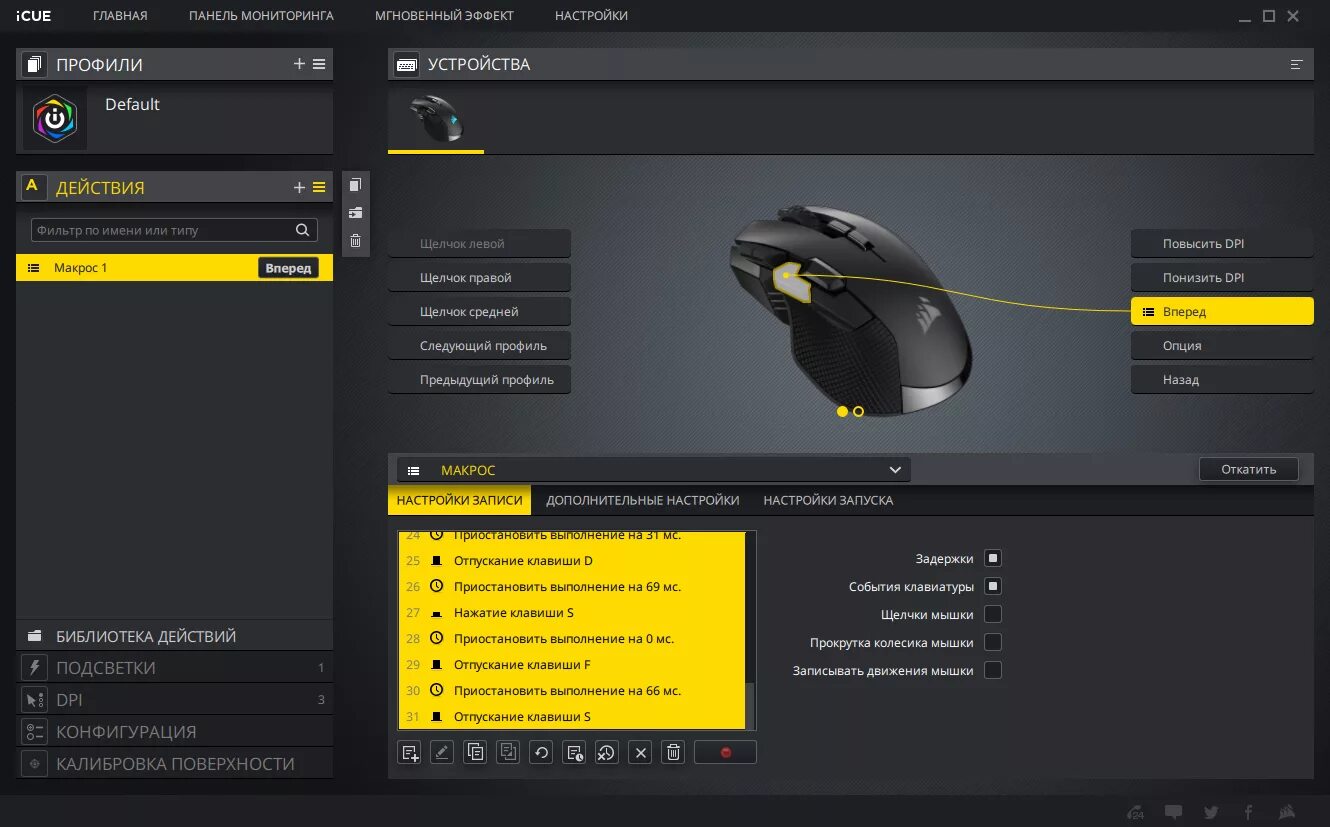This screenshot has height=827, width=1330.
Task: Copy macro events icon
Action: pyautogui.click(x=475, y=753)
